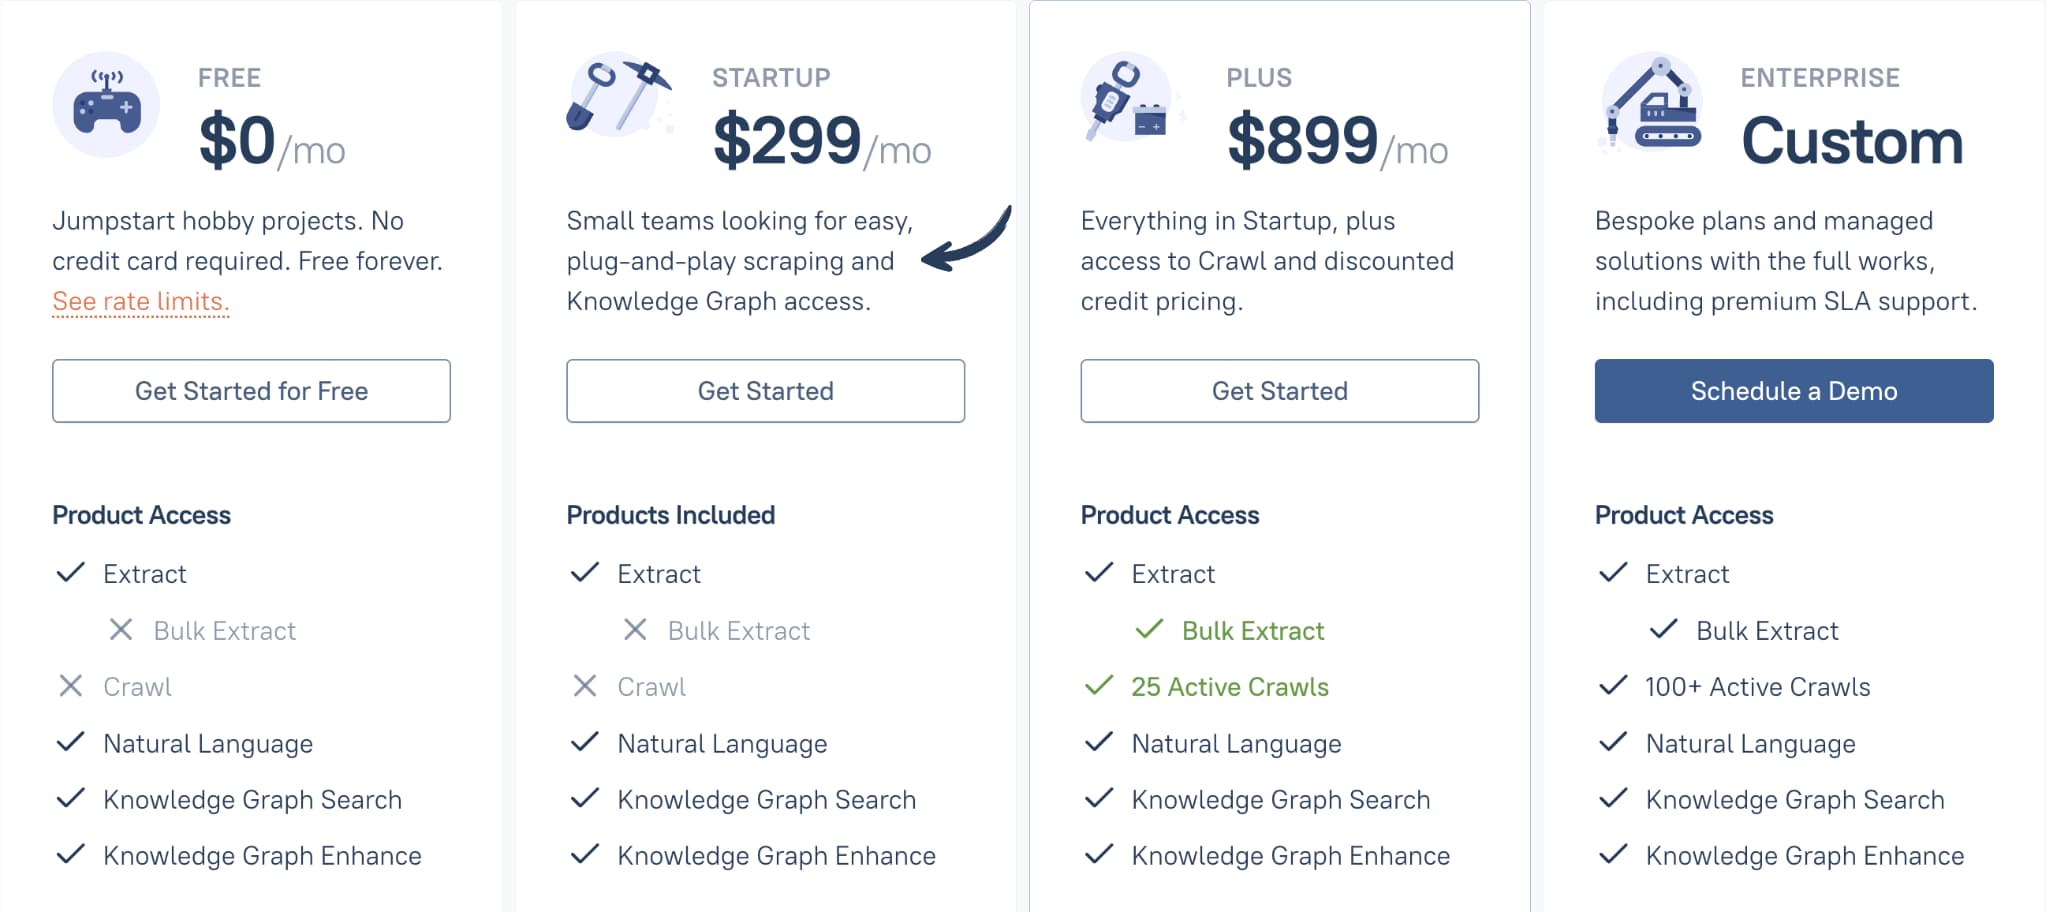The height and width of the screenshot is (912, 2048).
Task: Open the See rate limits link
Action: coord(141,302)
